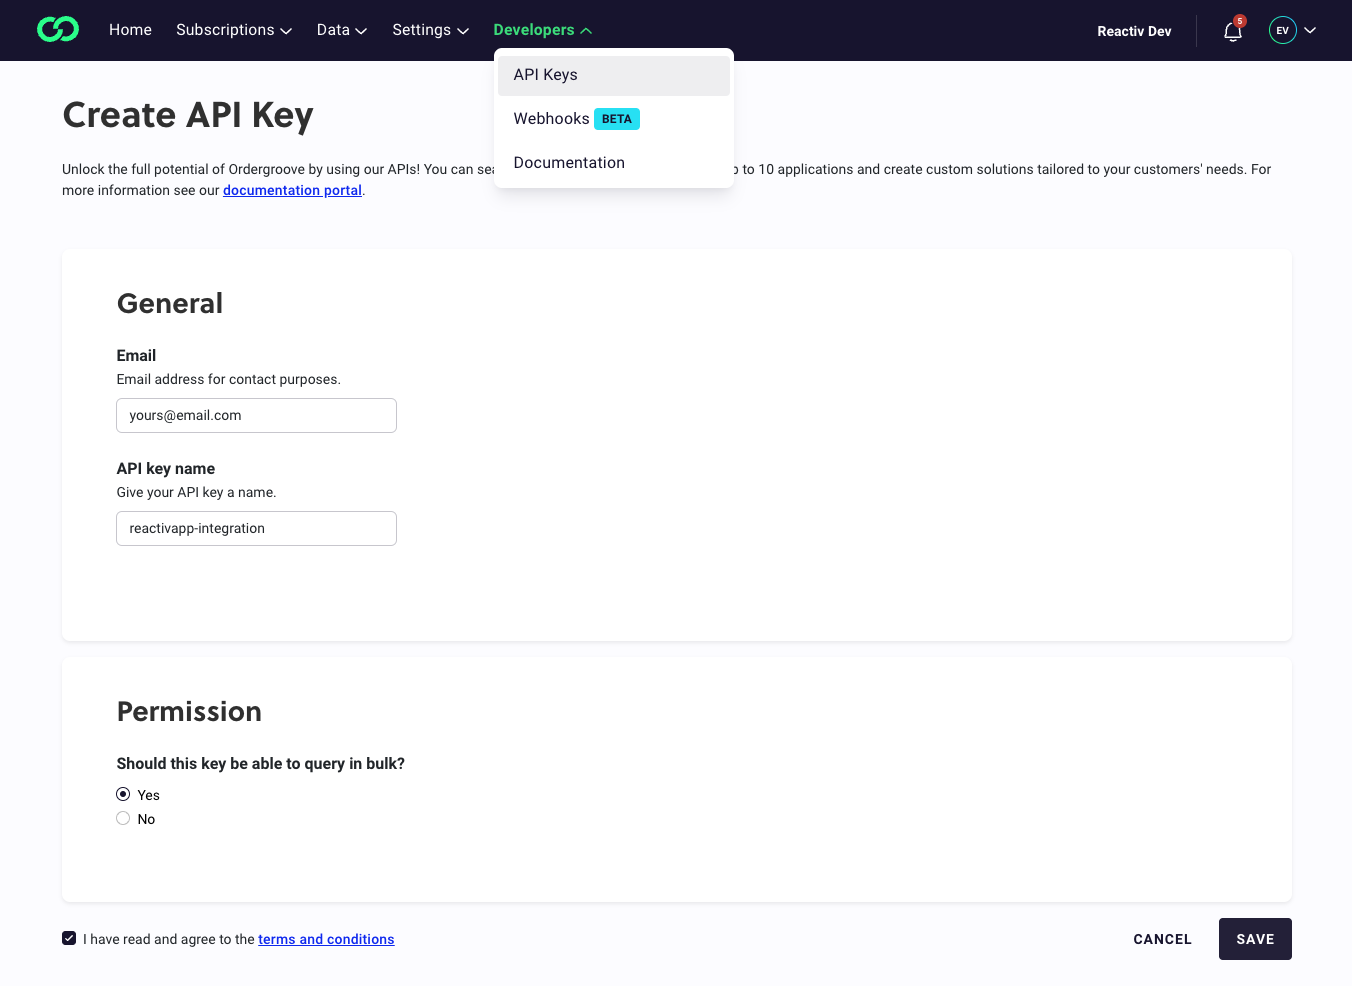
Task: Save the new API key
Action: (x=1254, y=939)
